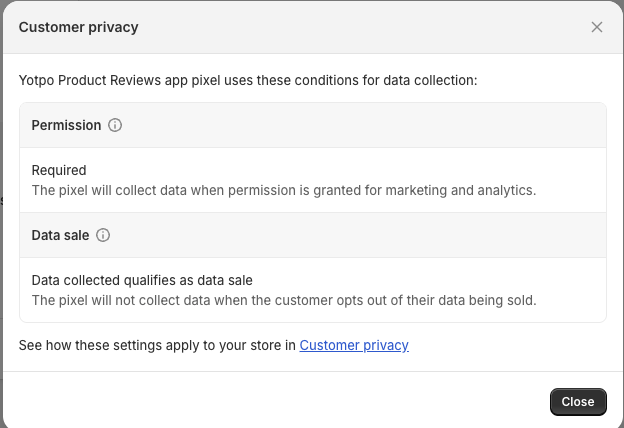Screen dimensions: 624x428
Task: Click the Customer privacy dialog title
Action: point(79,27)
